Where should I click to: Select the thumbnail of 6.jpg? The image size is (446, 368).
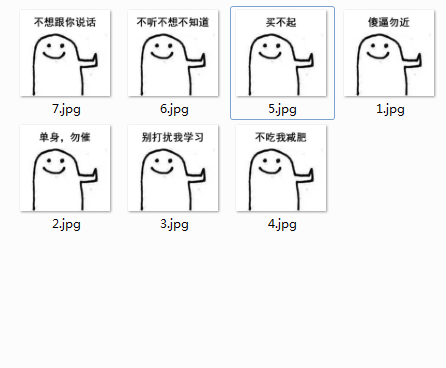pos(173,53)
